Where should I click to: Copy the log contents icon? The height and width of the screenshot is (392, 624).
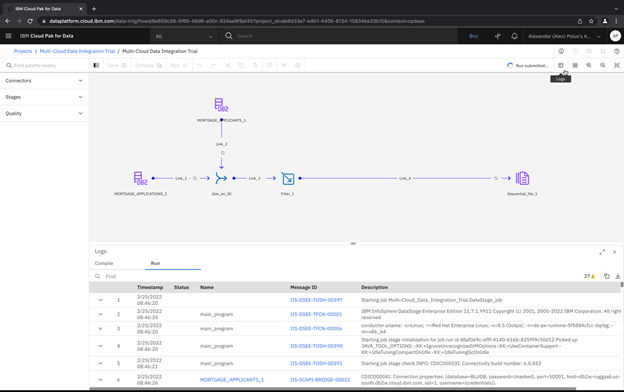point(606,276)
